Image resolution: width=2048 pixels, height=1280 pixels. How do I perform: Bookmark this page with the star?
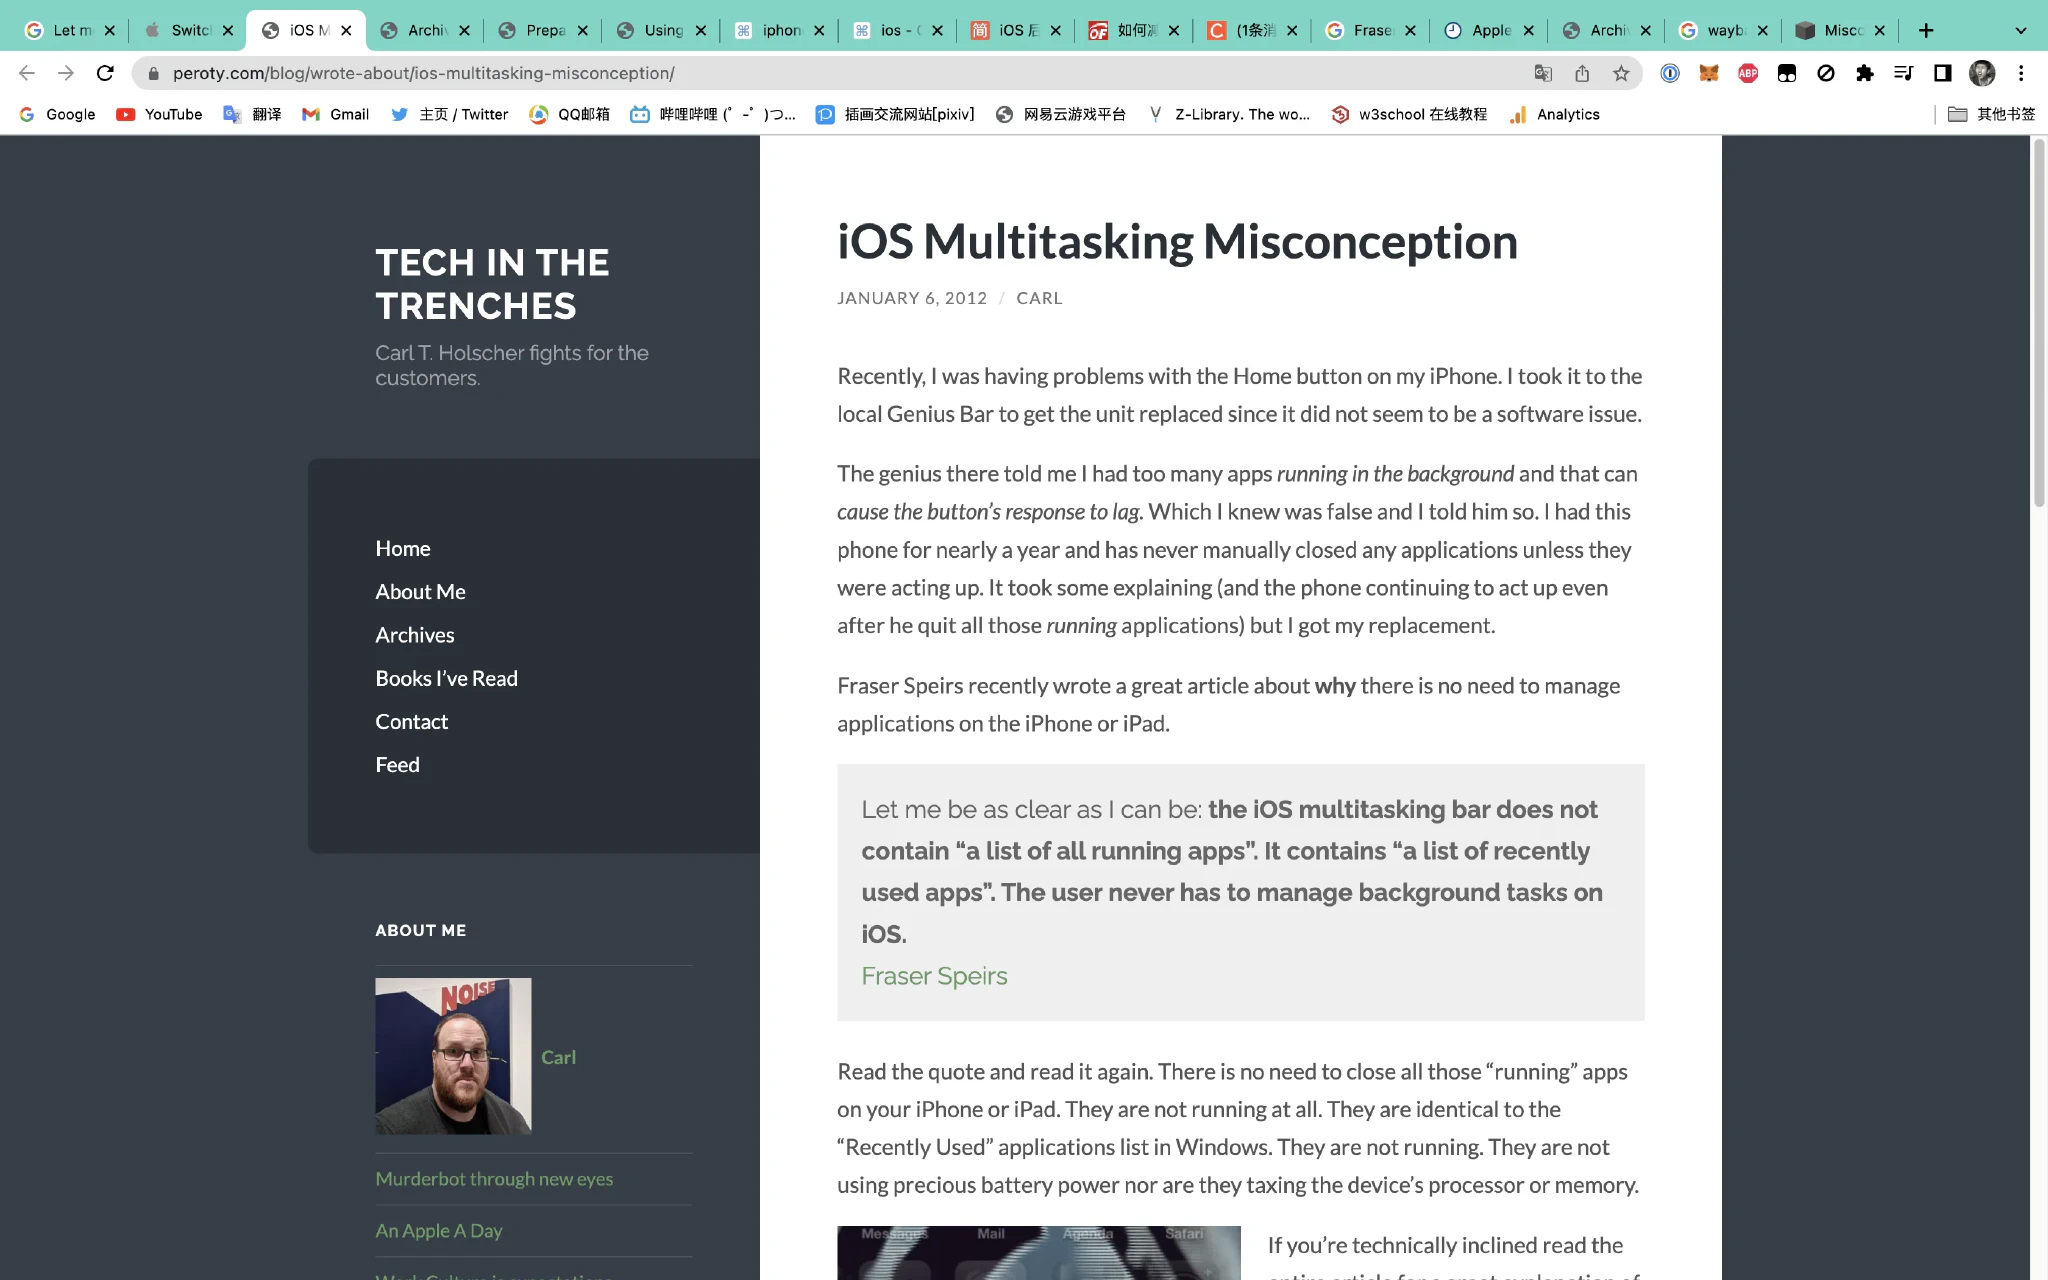pyautogui.click(x=1621, y=73)
